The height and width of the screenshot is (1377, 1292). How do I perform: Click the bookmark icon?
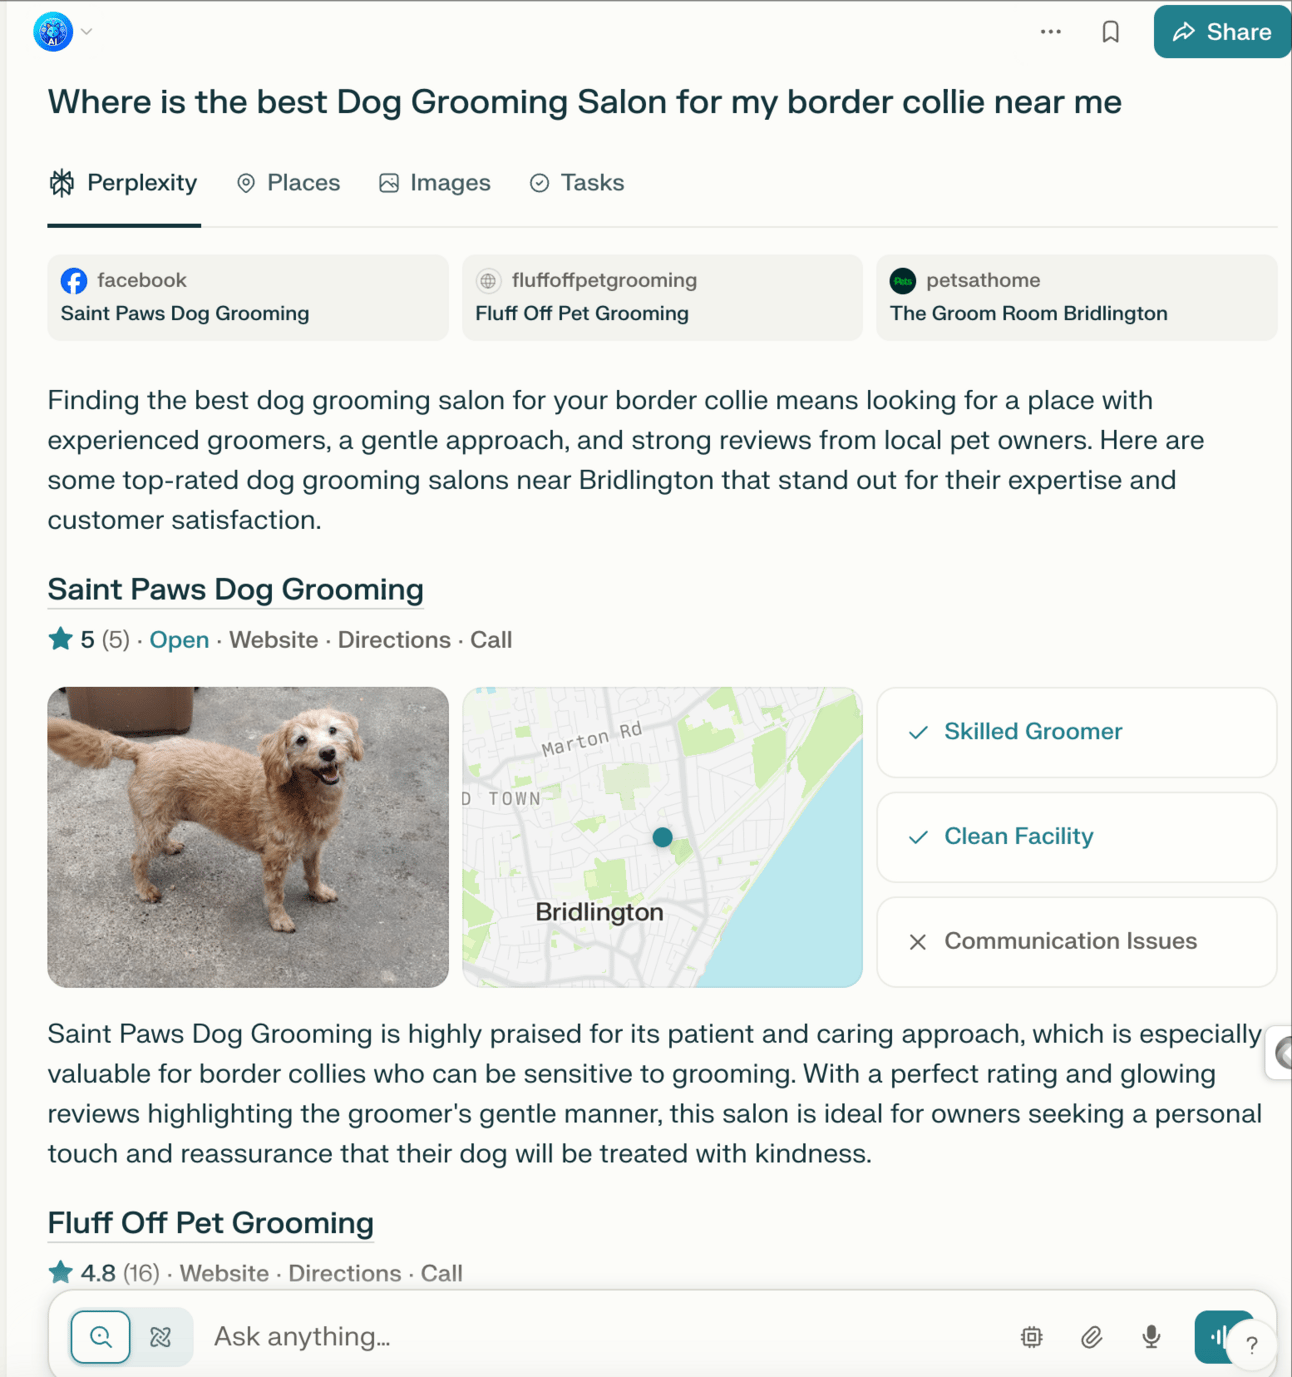pyautogui.click(x=1110, y=32)
